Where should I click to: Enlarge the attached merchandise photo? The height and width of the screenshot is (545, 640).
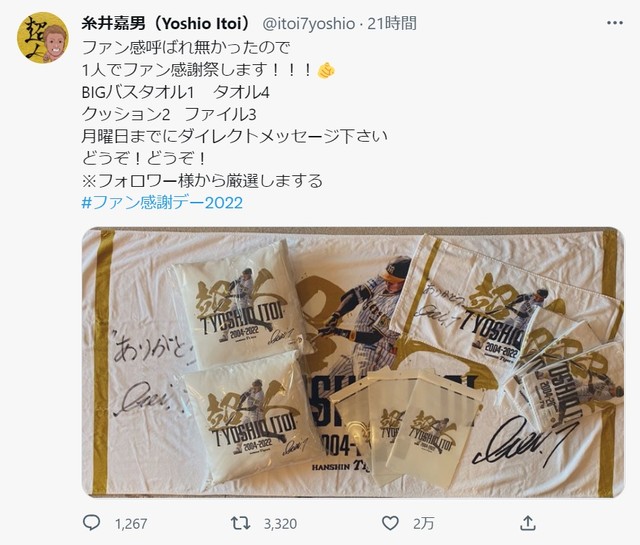[353, 362]
